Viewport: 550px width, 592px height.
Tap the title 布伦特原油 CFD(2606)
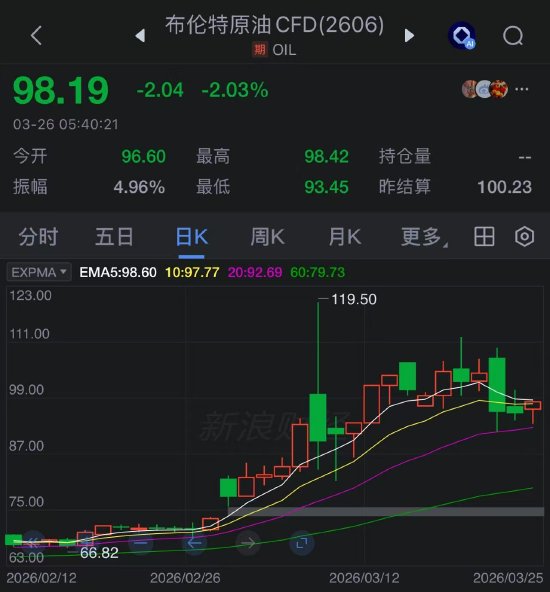click(x=274, y=25)
